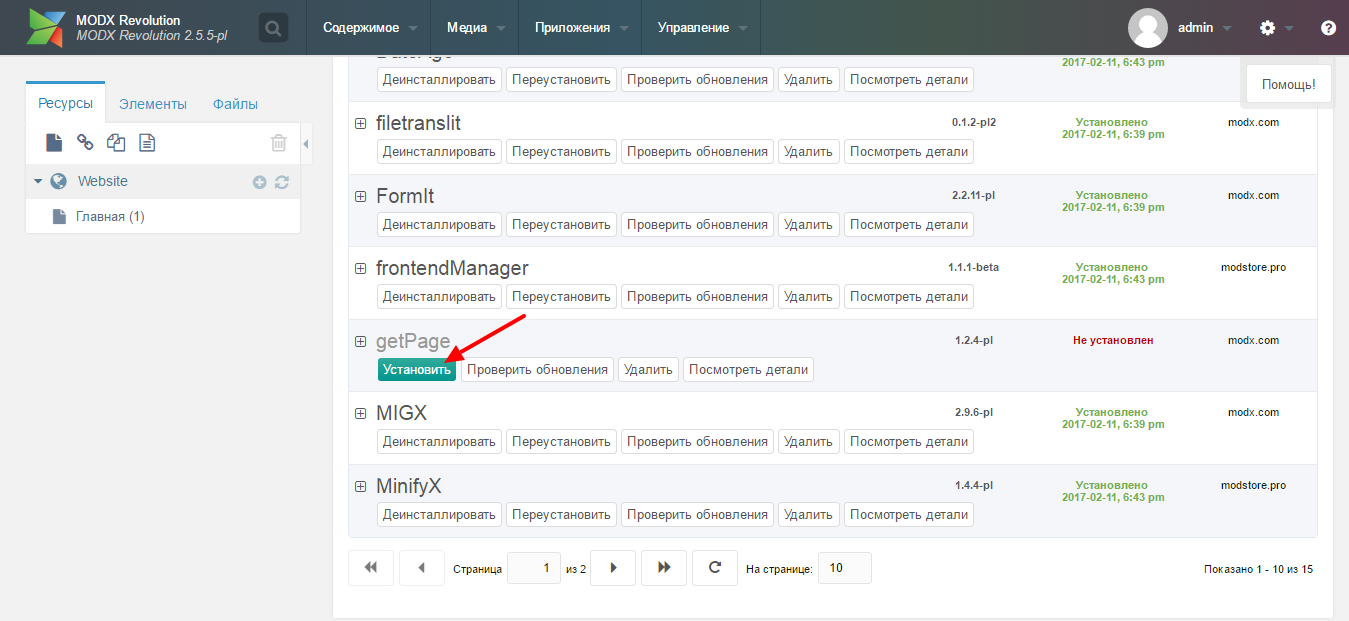The height and width of the screenshot is (621, 1349).
Task: Open the Управление menu
Action: [x=701, y=28]
